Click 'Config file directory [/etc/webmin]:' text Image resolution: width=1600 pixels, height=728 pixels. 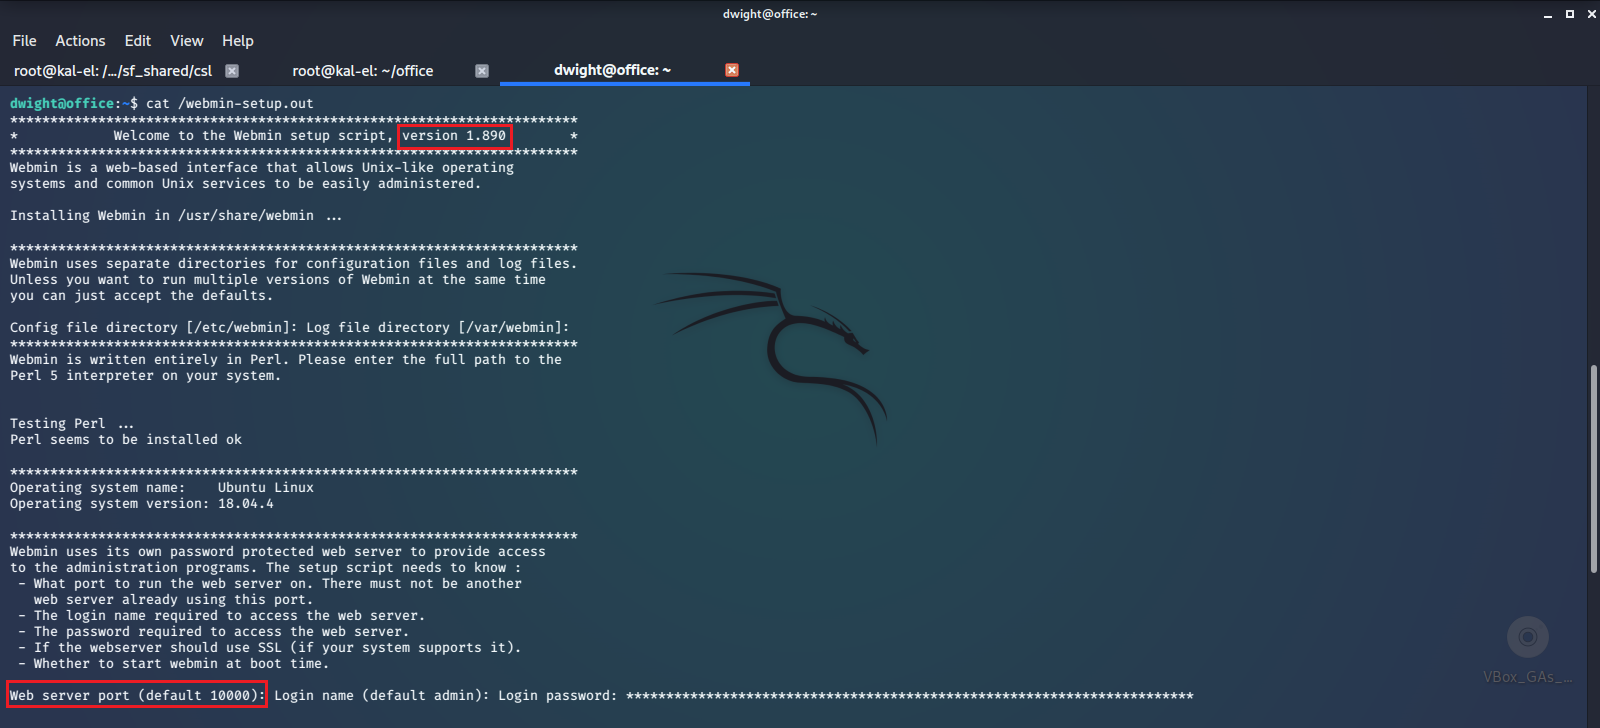pyautogui.click(x=154, y=327)
